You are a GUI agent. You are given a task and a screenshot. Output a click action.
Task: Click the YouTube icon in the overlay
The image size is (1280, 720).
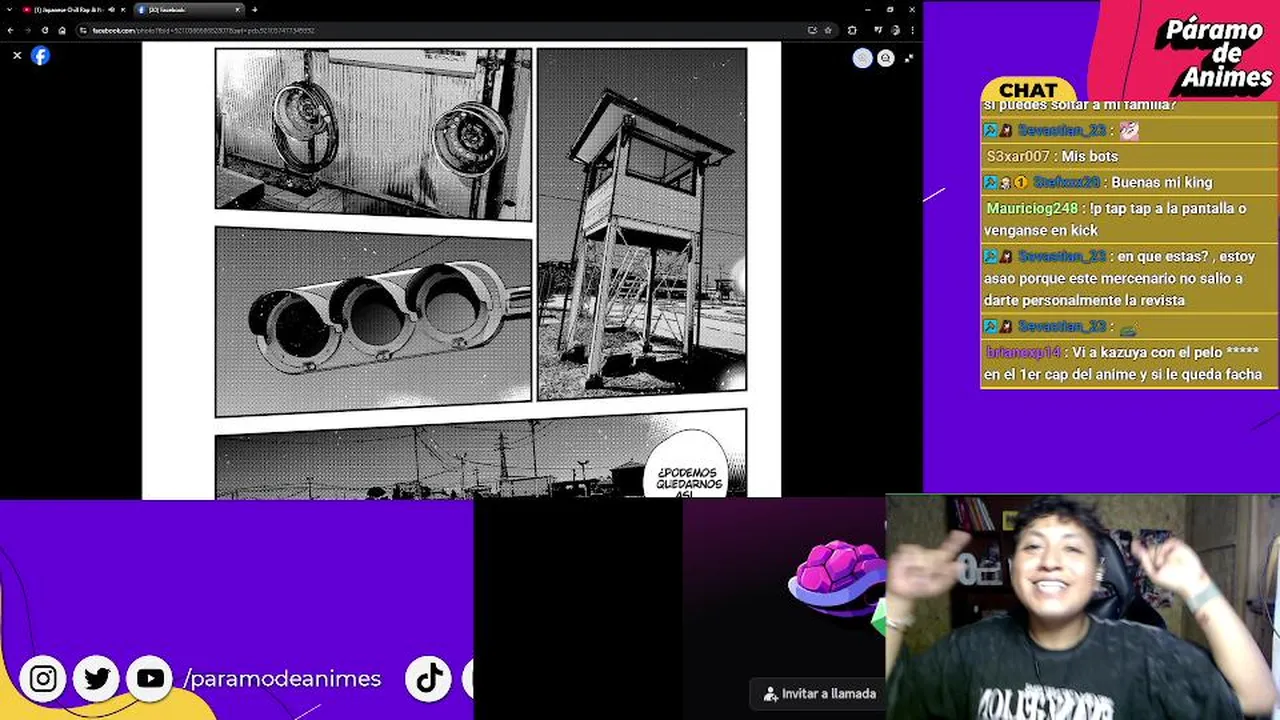150,679
